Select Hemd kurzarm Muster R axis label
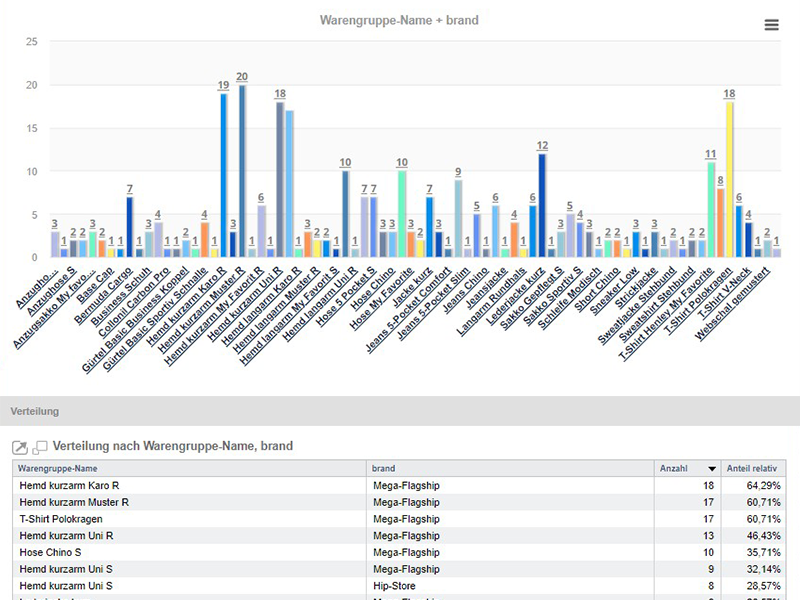The image size is (800, 600). [201, 311]
